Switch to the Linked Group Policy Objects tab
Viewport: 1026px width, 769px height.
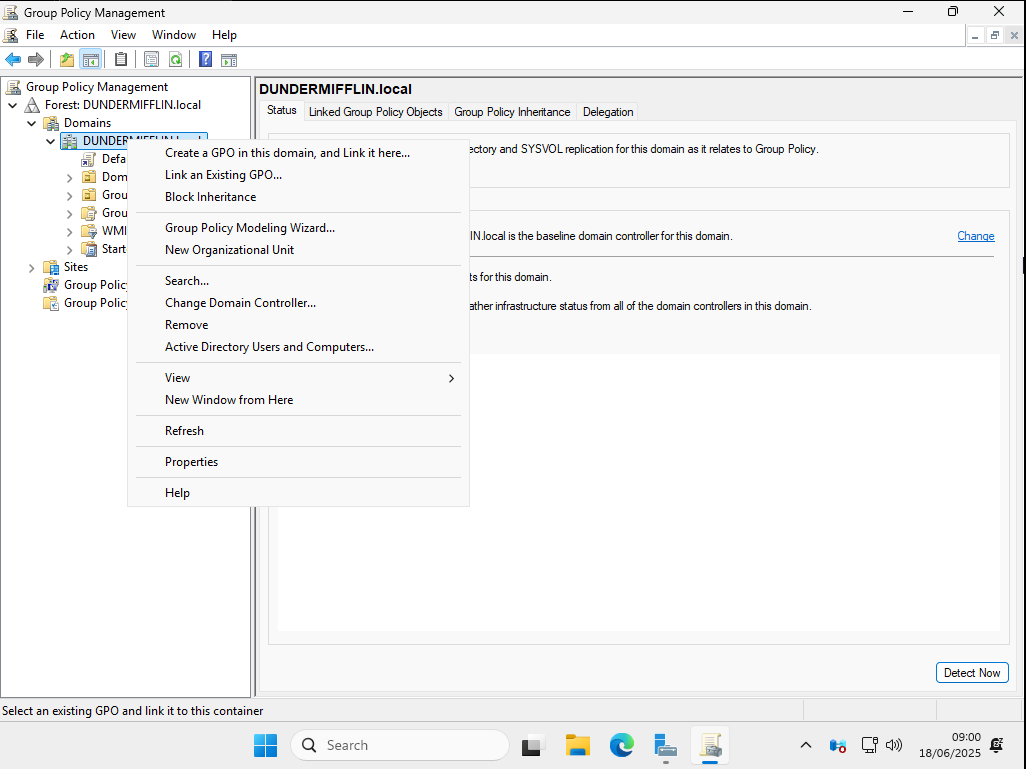376,112
